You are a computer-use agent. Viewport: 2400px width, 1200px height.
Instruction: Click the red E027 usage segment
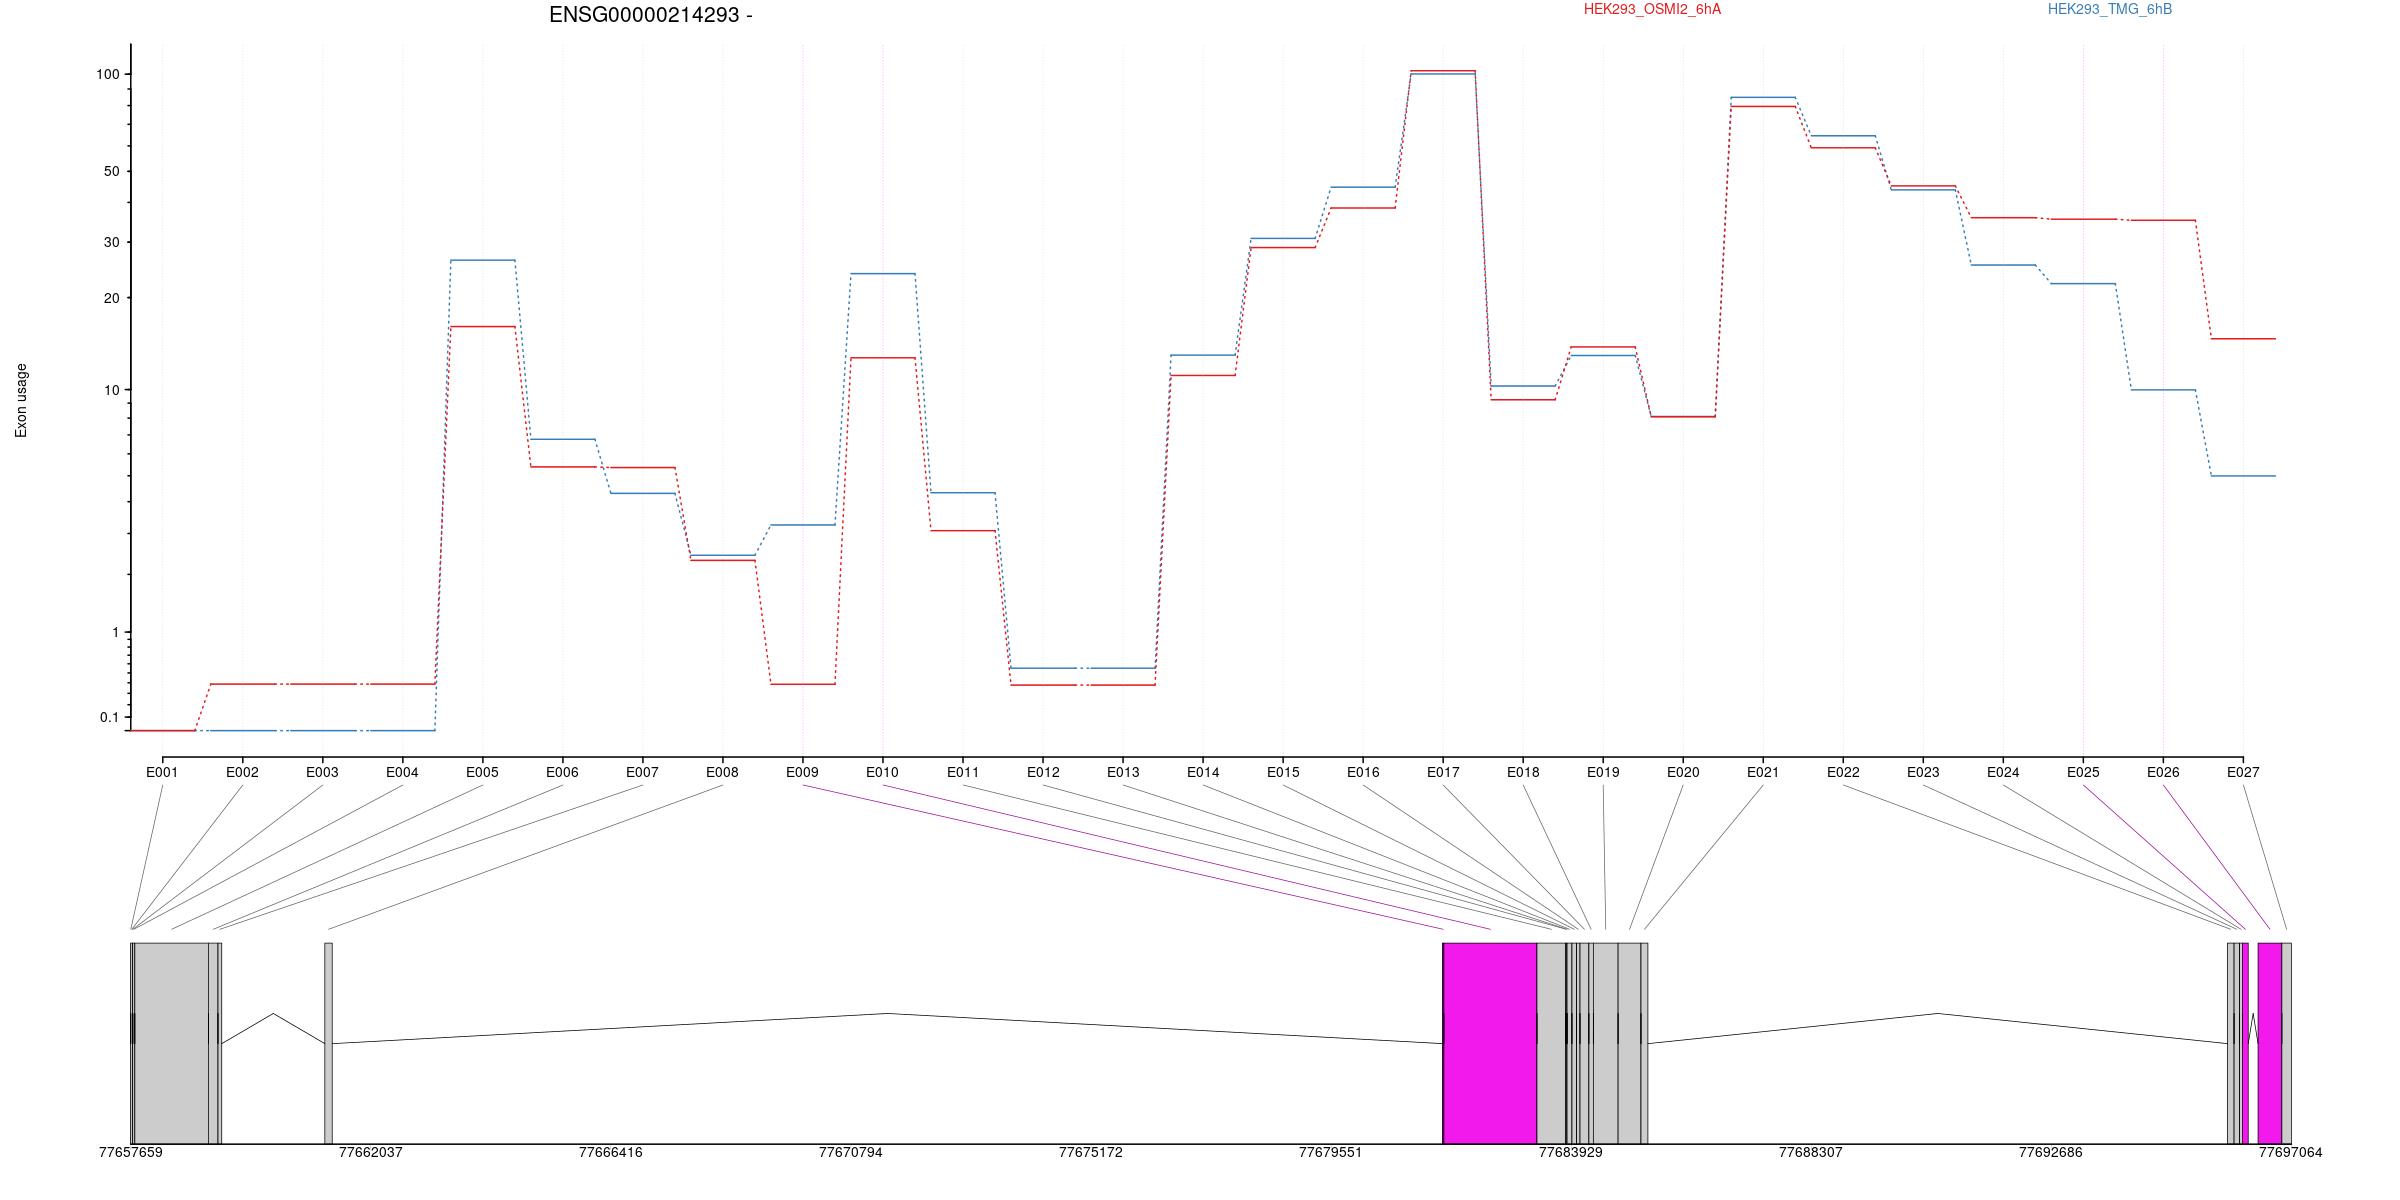pos(2243,339)
